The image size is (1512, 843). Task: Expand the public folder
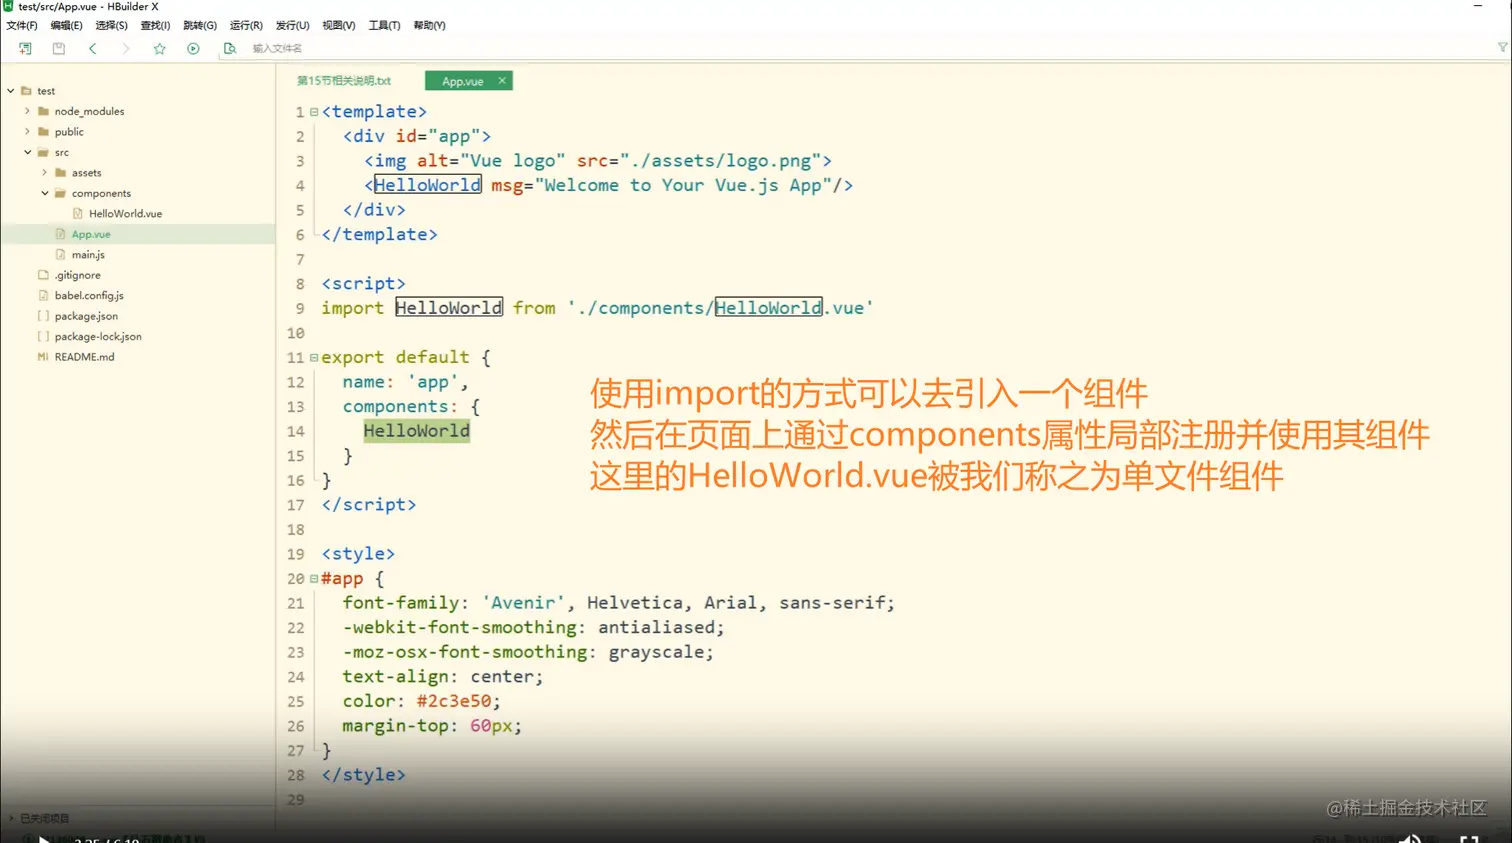coord(28,131)
